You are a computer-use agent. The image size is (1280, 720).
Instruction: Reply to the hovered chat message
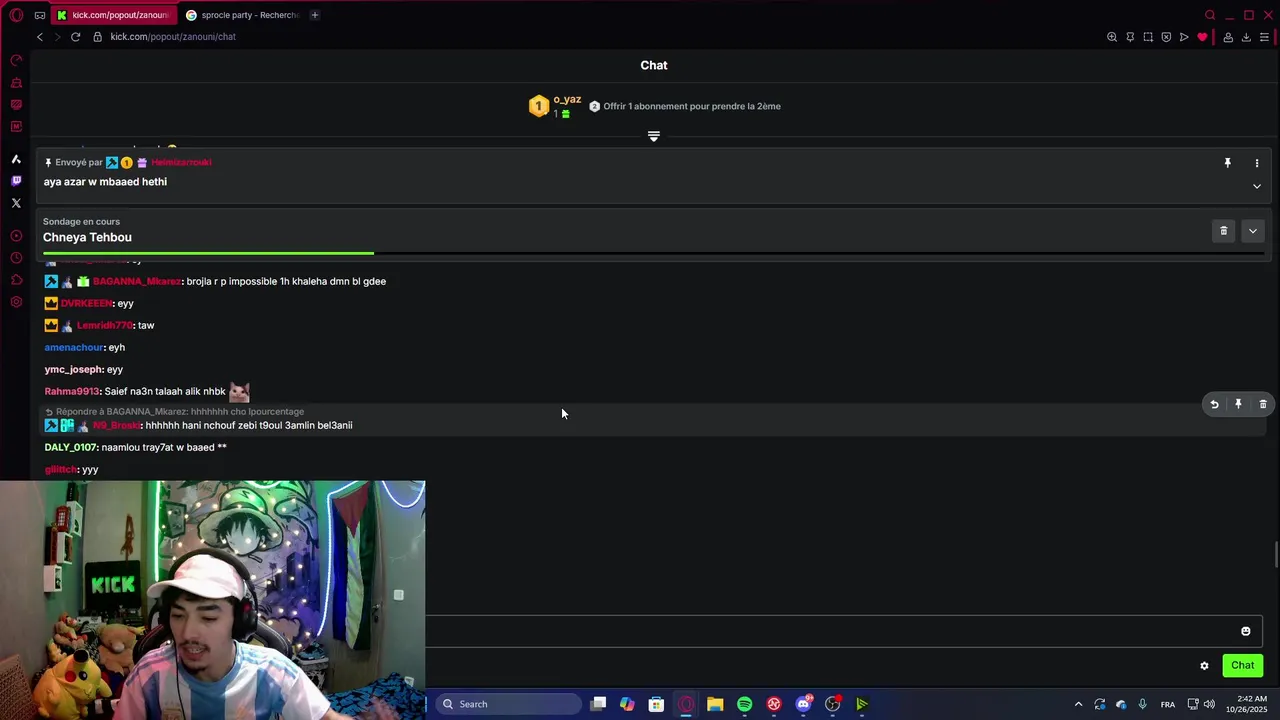(x=1214, y=404)
